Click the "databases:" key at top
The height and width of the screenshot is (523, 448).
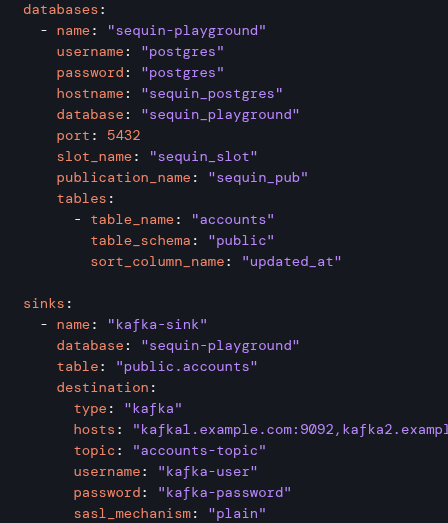[64, 10]
